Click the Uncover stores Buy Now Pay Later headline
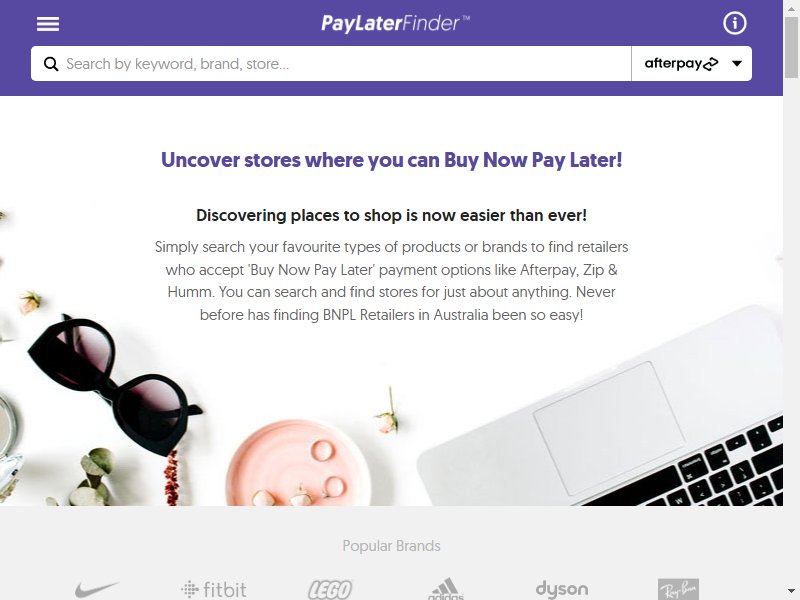 (391, 160)
